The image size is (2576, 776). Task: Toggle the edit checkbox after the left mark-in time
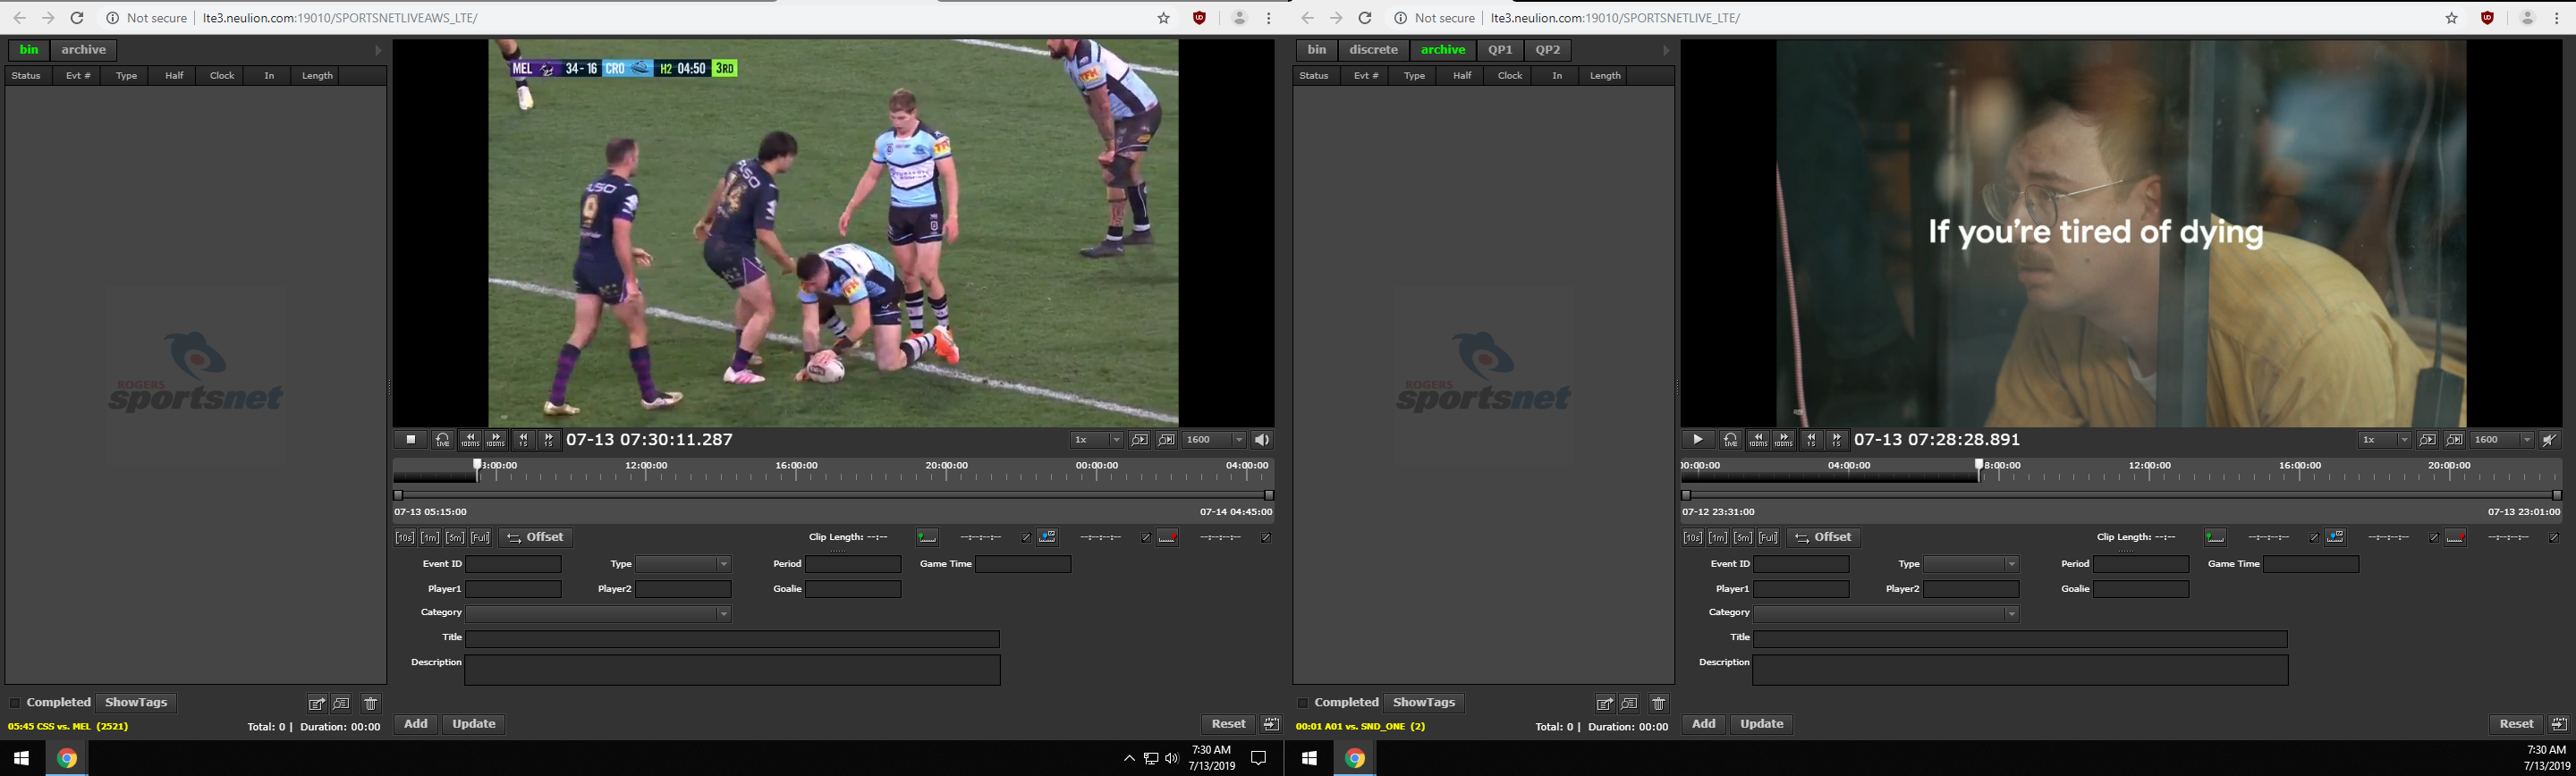coord(1025,538)
